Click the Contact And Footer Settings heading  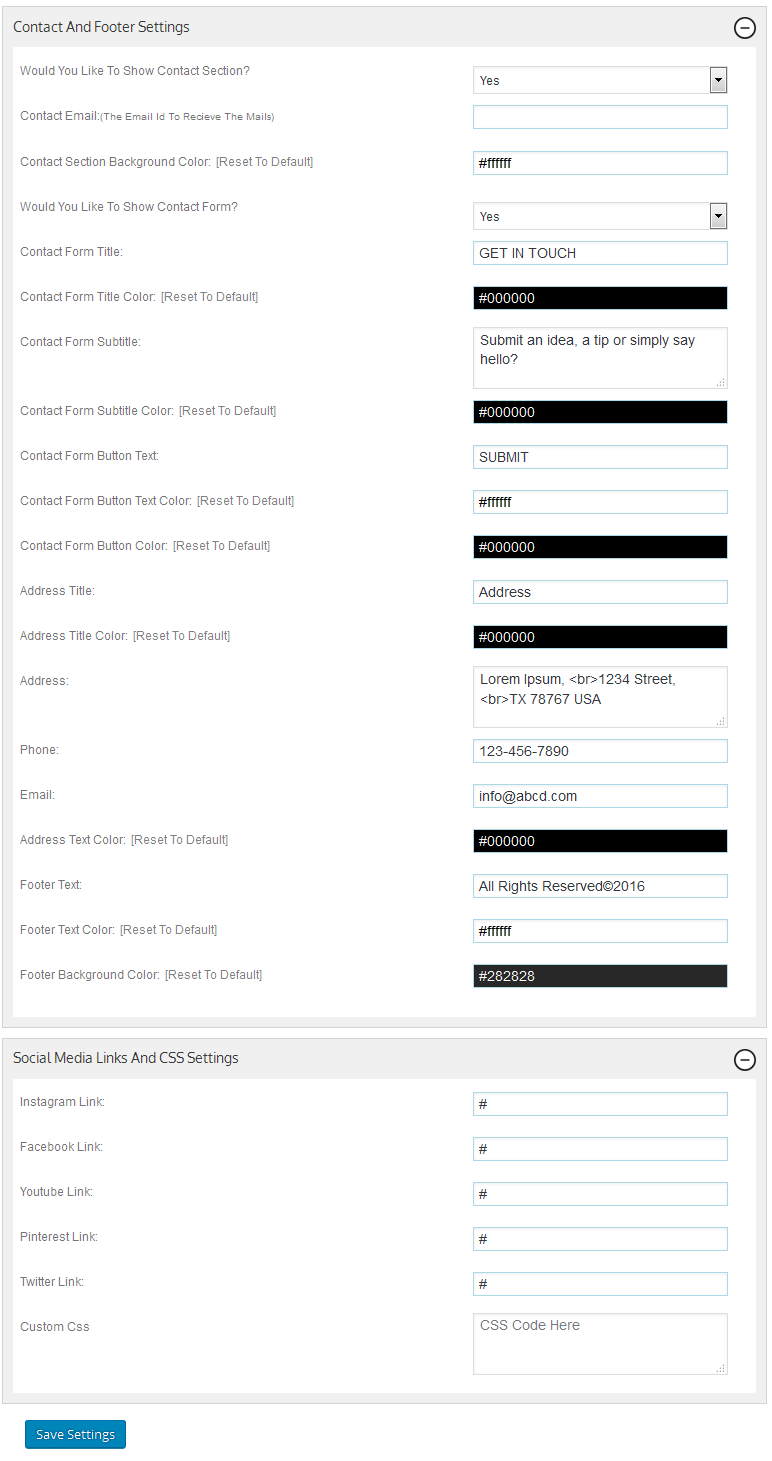click(101, 27)
